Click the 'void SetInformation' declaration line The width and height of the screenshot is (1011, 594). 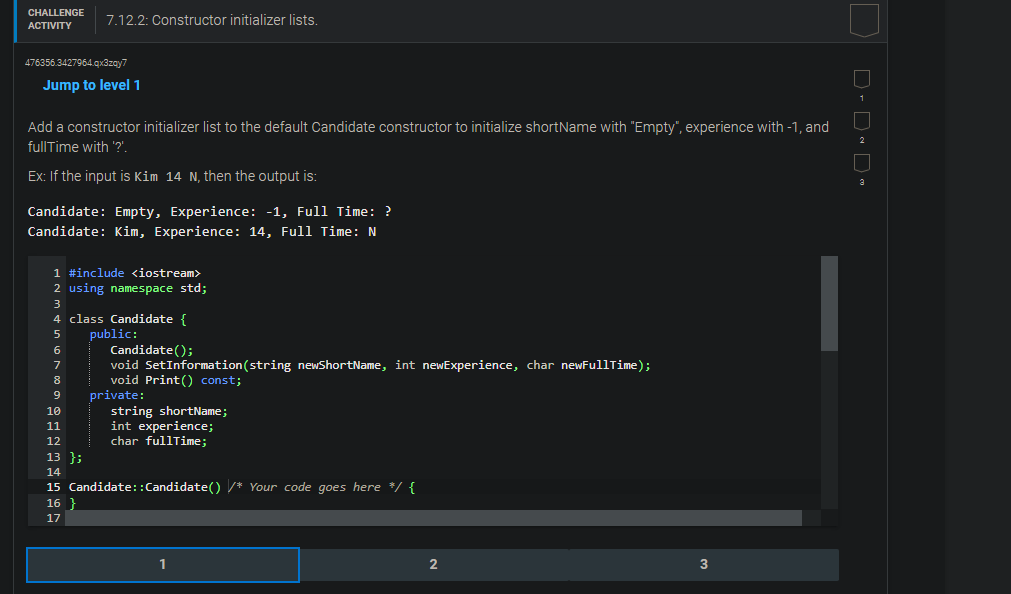pos(380,365)
